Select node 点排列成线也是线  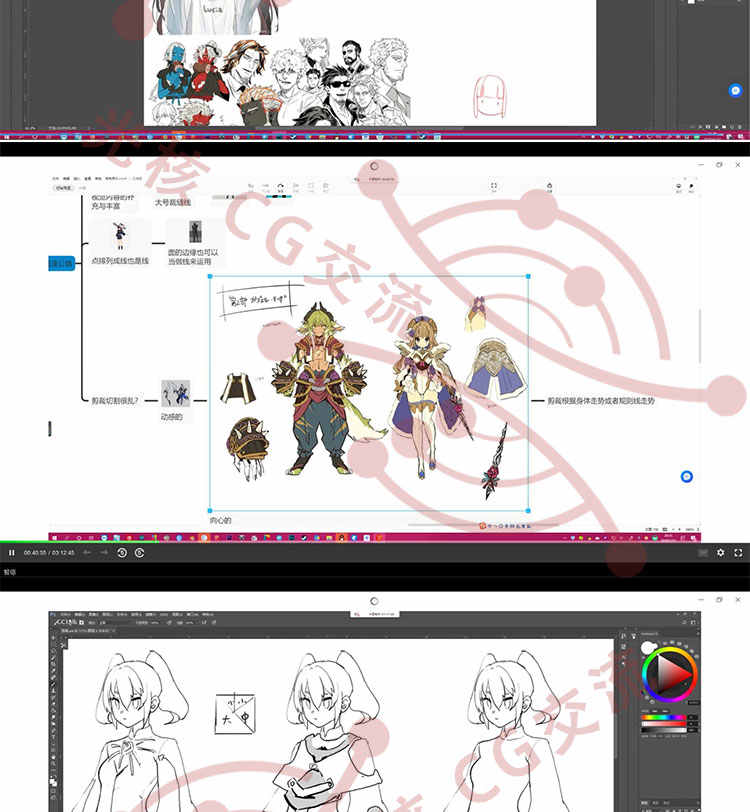[x=120, y=260]
